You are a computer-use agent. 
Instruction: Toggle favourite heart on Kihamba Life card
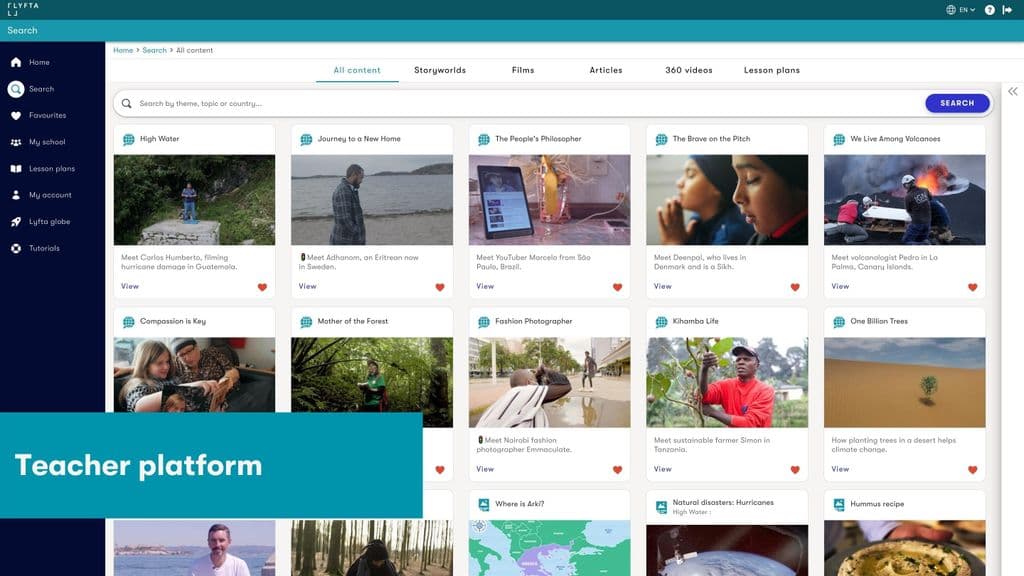click(x=795, y=470)
